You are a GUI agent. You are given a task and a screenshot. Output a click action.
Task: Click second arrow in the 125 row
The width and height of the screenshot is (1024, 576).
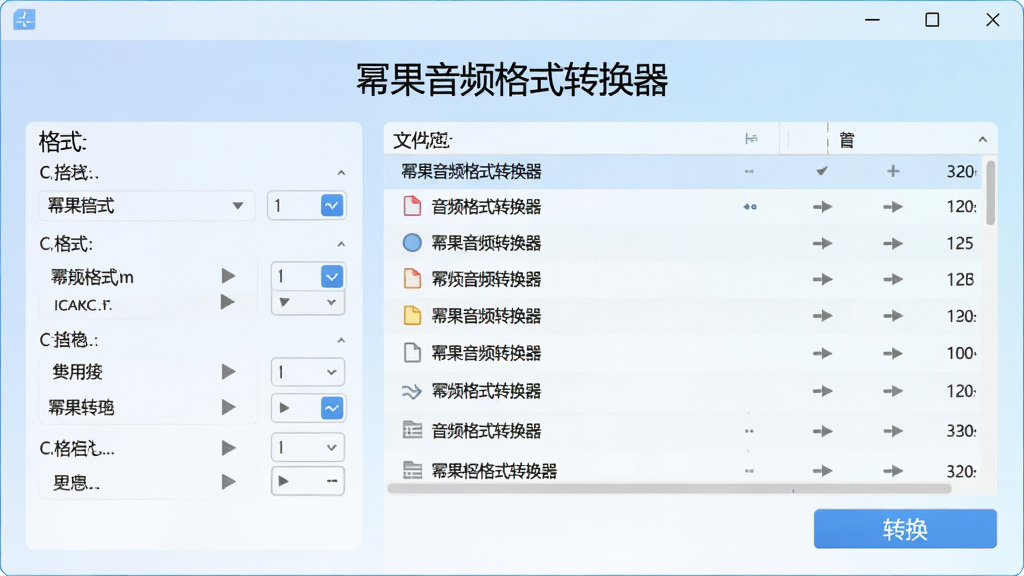(x=893, y=244)
